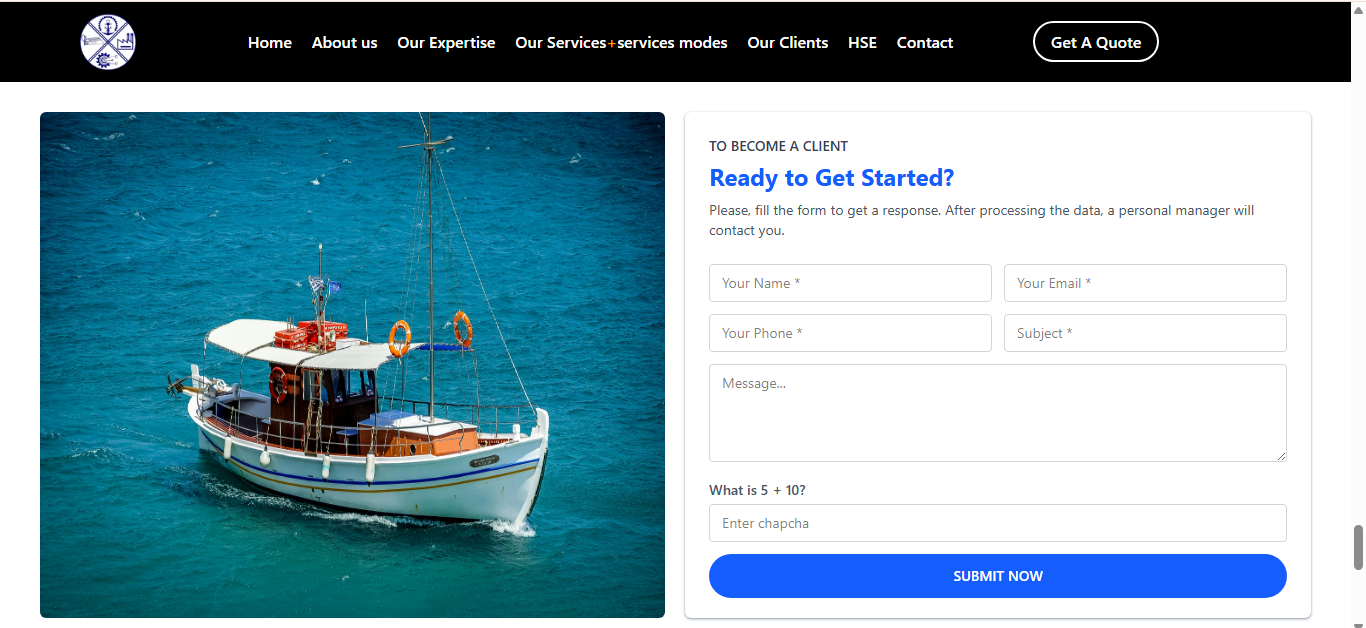Open the Our Expertise menu item
Screen dimensions: 1366x628
tap(446, 43)
